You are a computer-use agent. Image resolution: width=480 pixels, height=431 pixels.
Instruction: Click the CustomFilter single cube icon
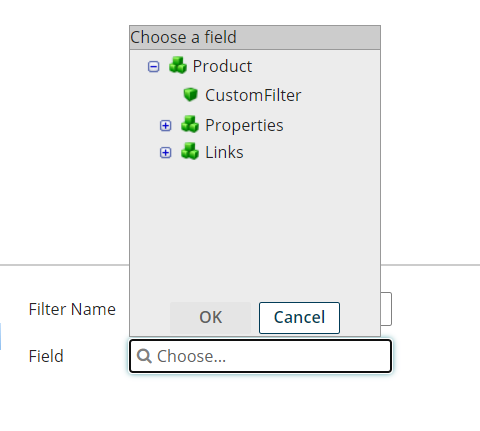[191, 94]
